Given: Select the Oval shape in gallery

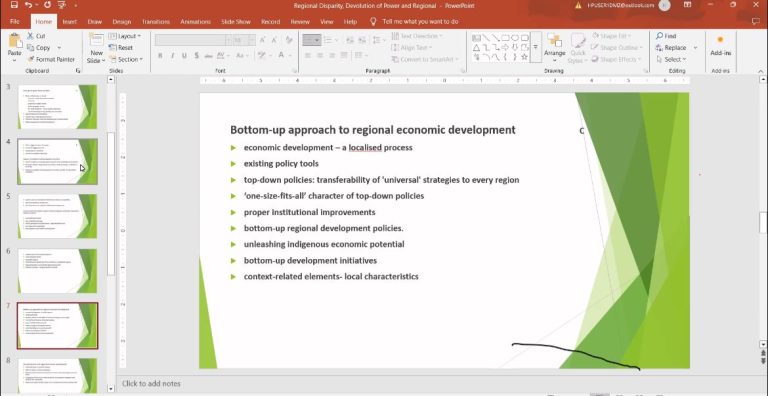Looking at the screenshot, I should click(x=515, y=38).
